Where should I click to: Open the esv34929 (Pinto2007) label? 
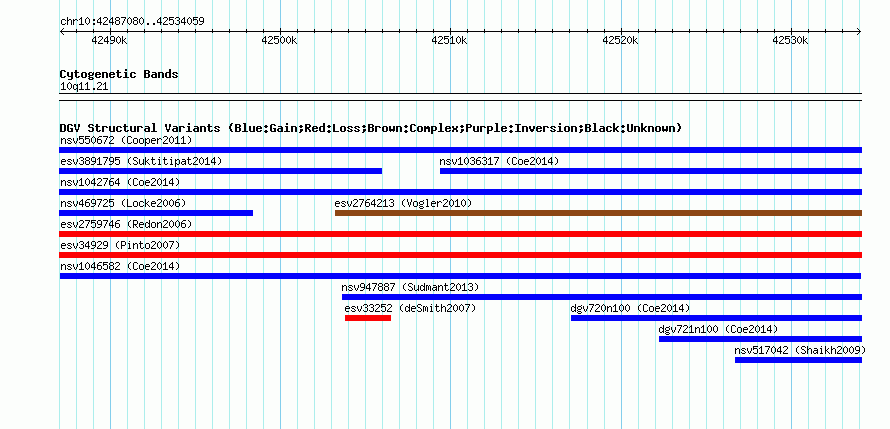[x=120, y=245]
